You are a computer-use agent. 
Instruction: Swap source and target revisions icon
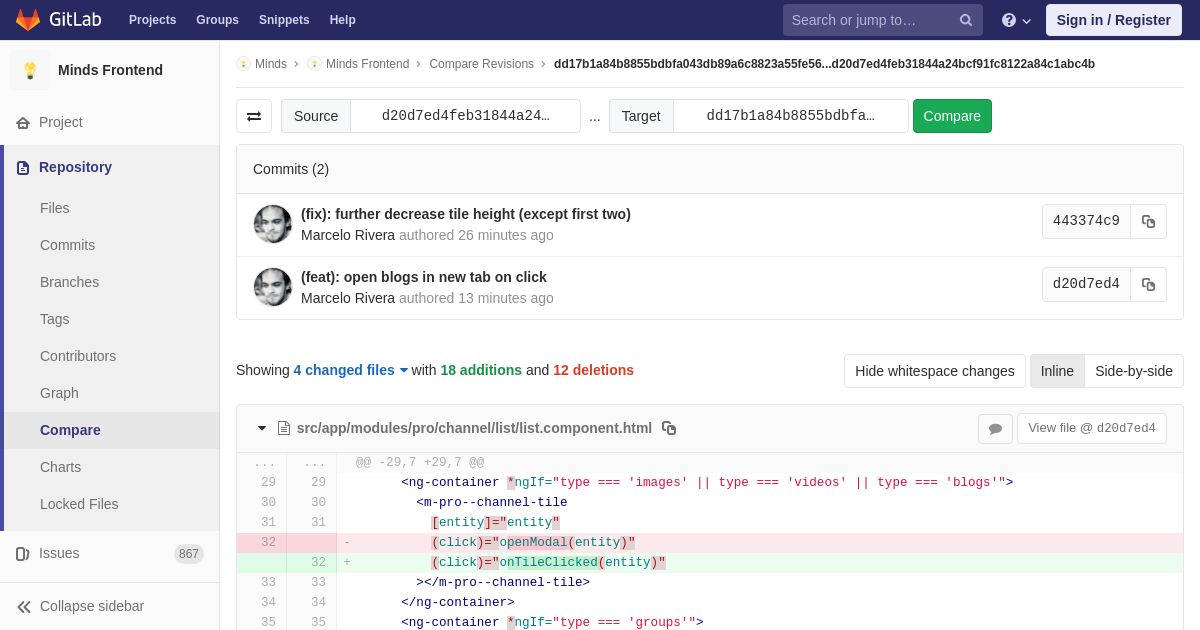(x=254, y=116)
